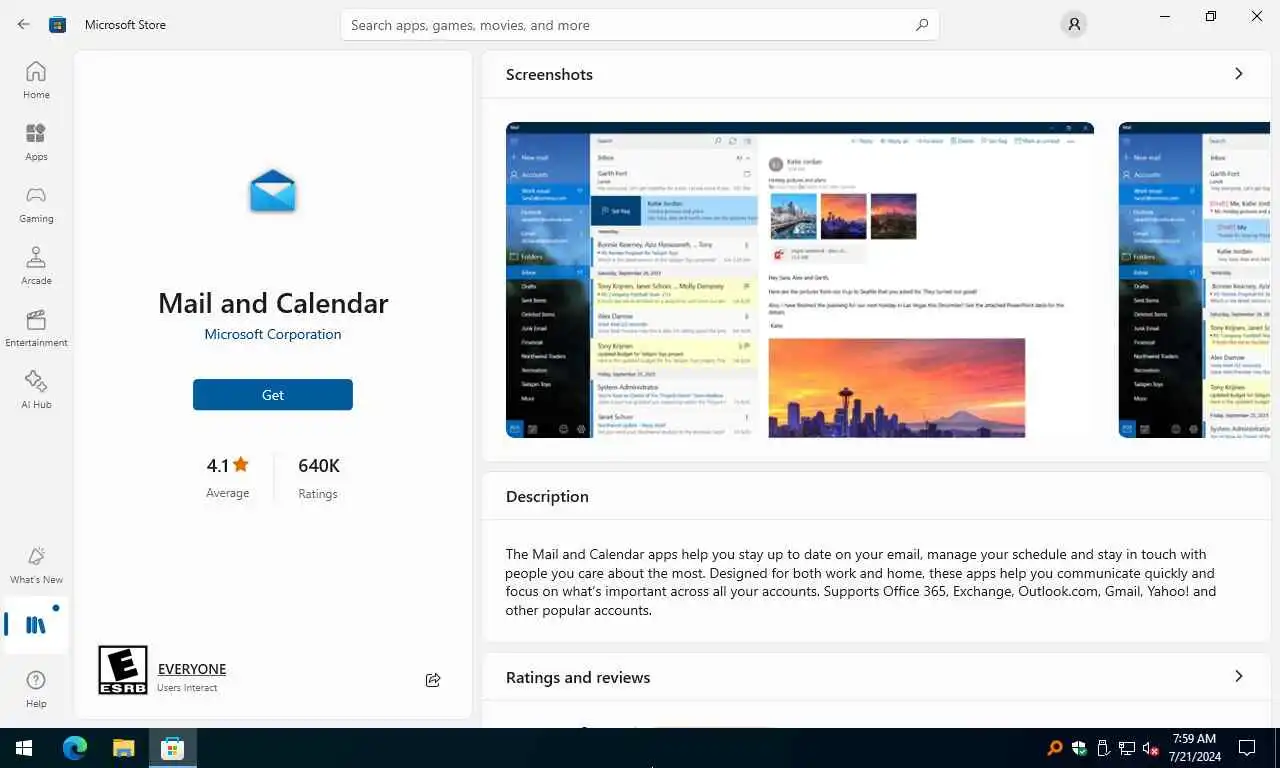Screen dimensions: 1280x768
Task: Click the Mail and Calendar title text
Action: [273, 303]
